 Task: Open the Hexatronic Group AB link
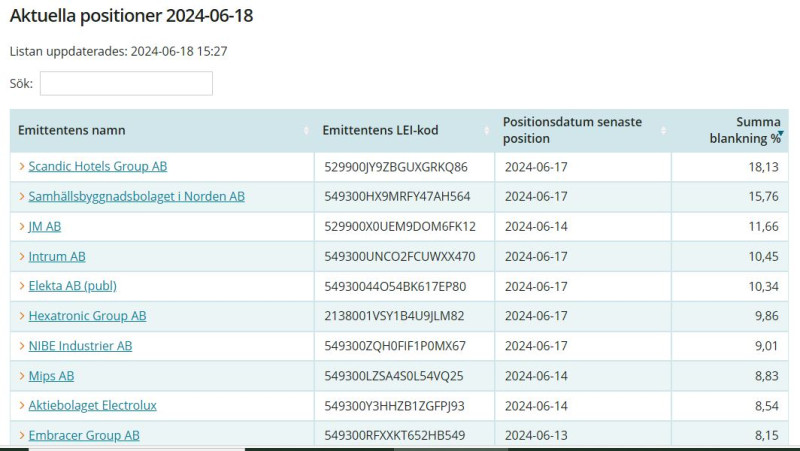(x=87, y=316)
